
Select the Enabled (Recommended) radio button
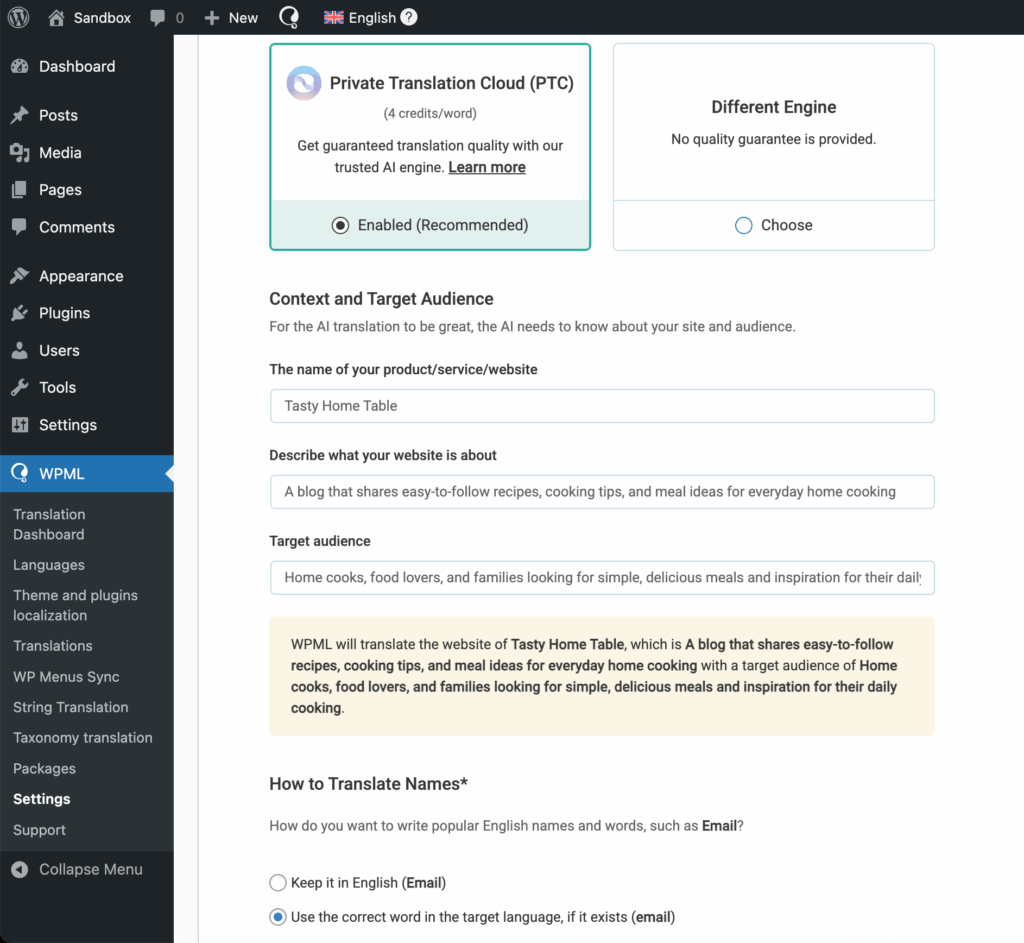340,225
